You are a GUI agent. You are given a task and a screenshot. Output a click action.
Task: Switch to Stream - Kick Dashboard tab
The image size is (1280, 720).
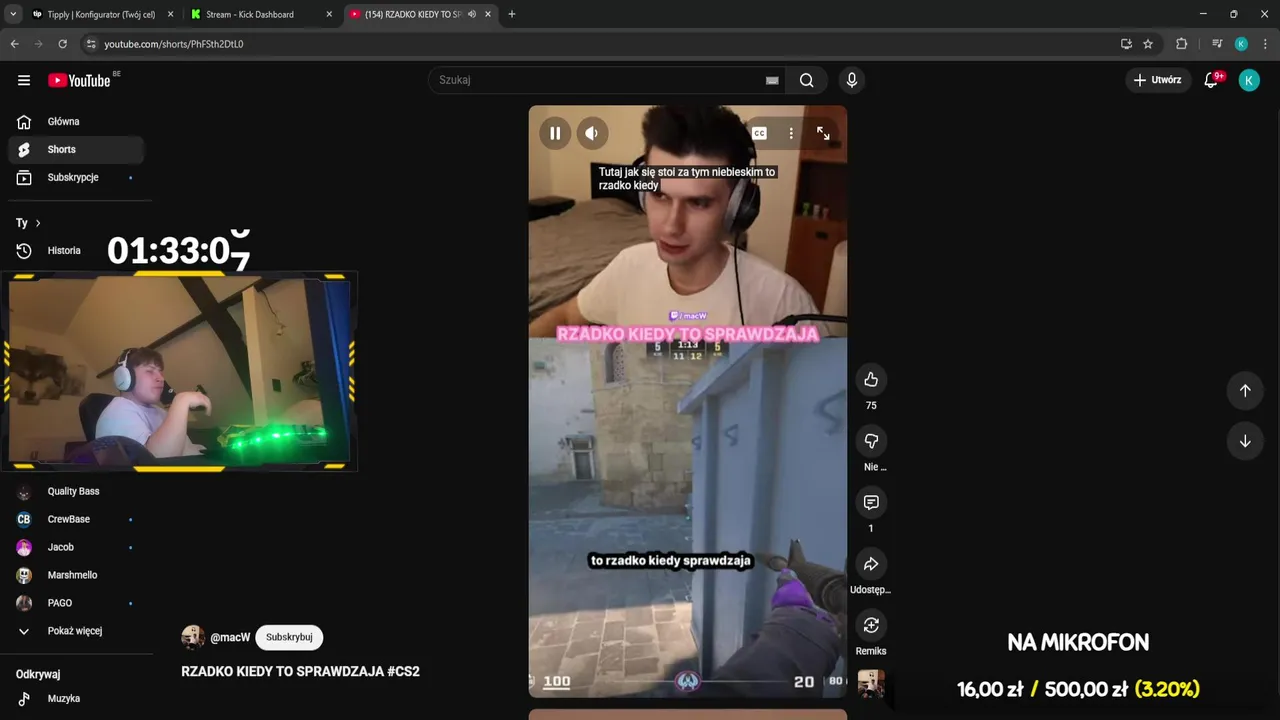click(251, 14)
